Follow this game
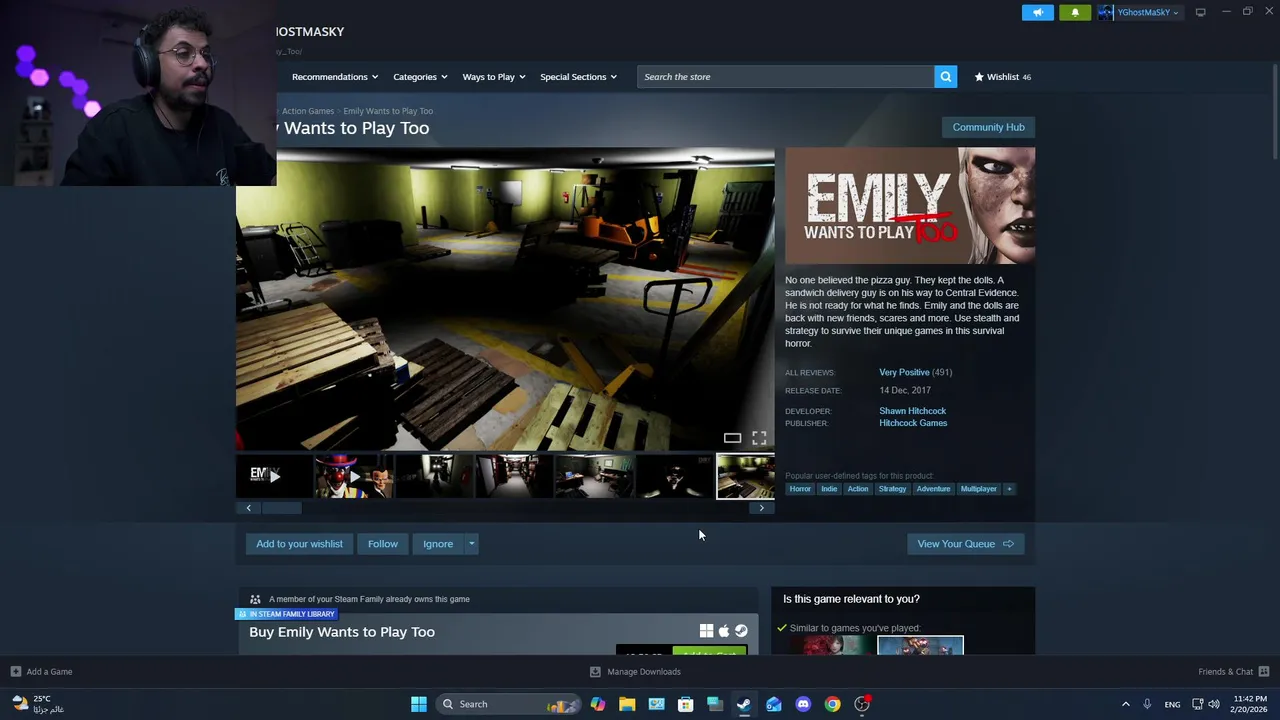 [x=382, y=544]
